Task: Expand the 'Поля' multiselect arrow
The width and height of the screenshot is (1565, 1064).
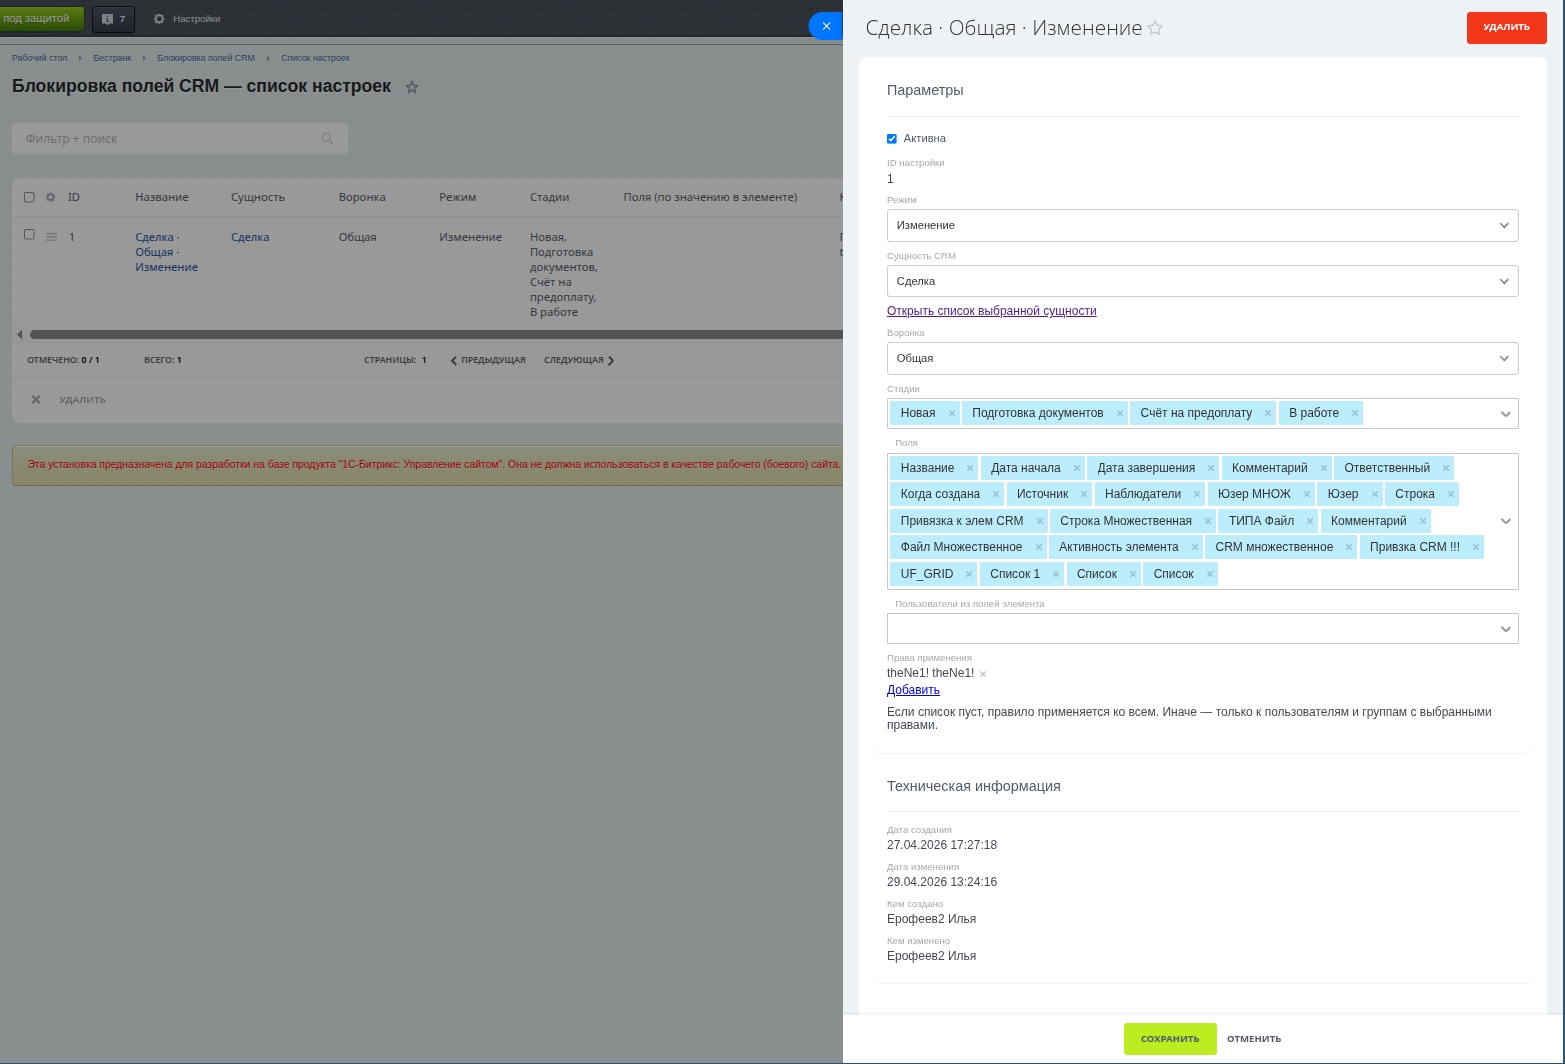Action: coord(1505,521)
